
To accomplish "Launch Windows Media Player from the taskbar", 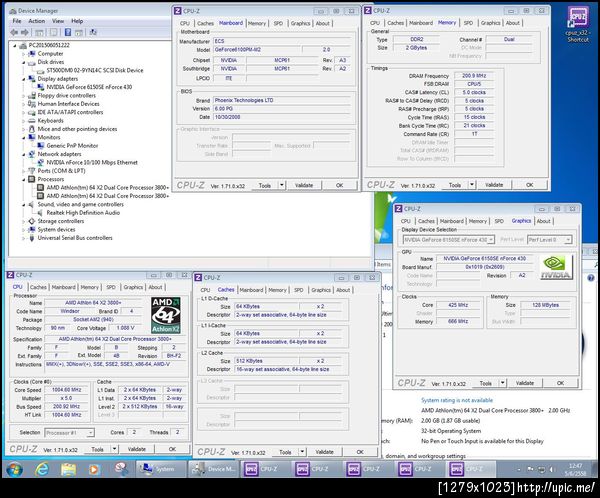I will pos(94,469).
